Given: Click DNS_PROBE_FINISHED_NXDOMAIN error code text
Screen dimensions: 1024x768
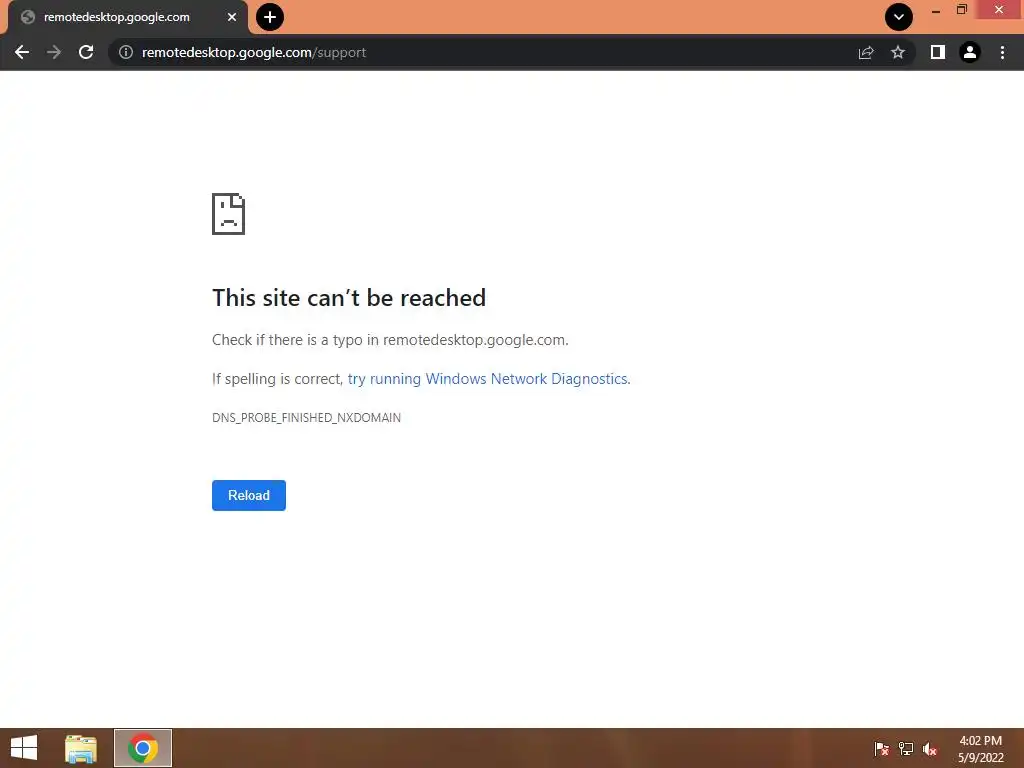Looking at the screenshot, I should [x=306, y=417].
